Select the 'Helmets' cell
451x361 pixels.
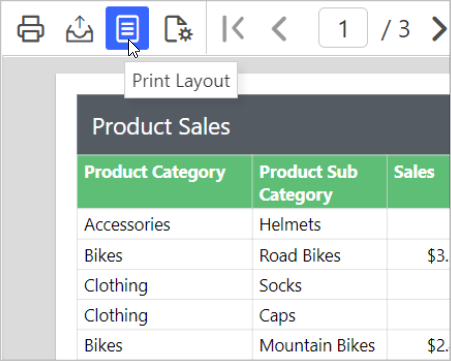tap(320, 224)
